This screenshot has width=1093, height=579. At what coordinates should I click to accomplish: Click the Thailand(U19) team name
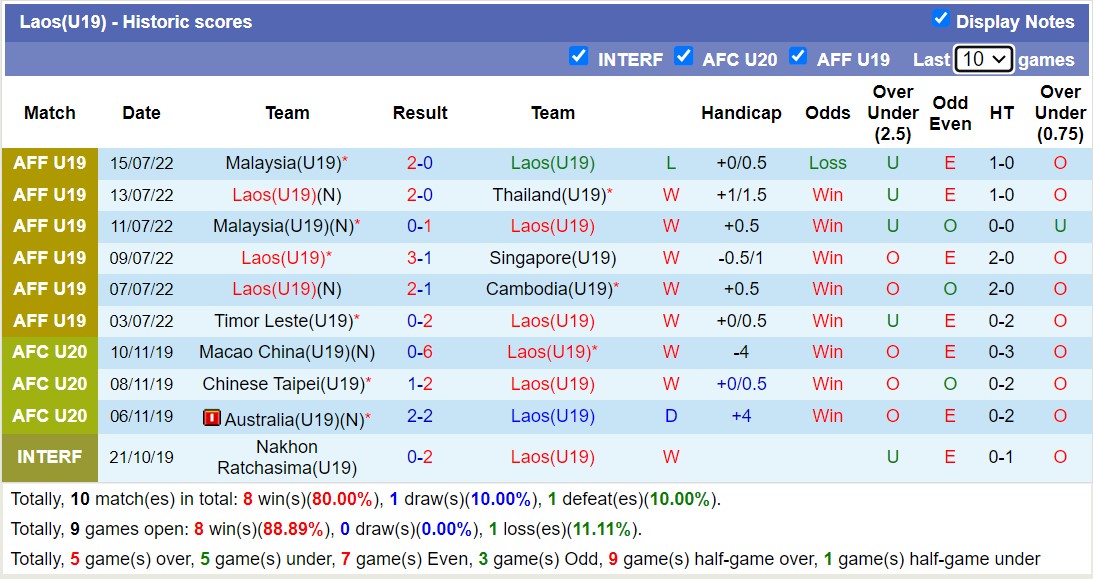548,195
